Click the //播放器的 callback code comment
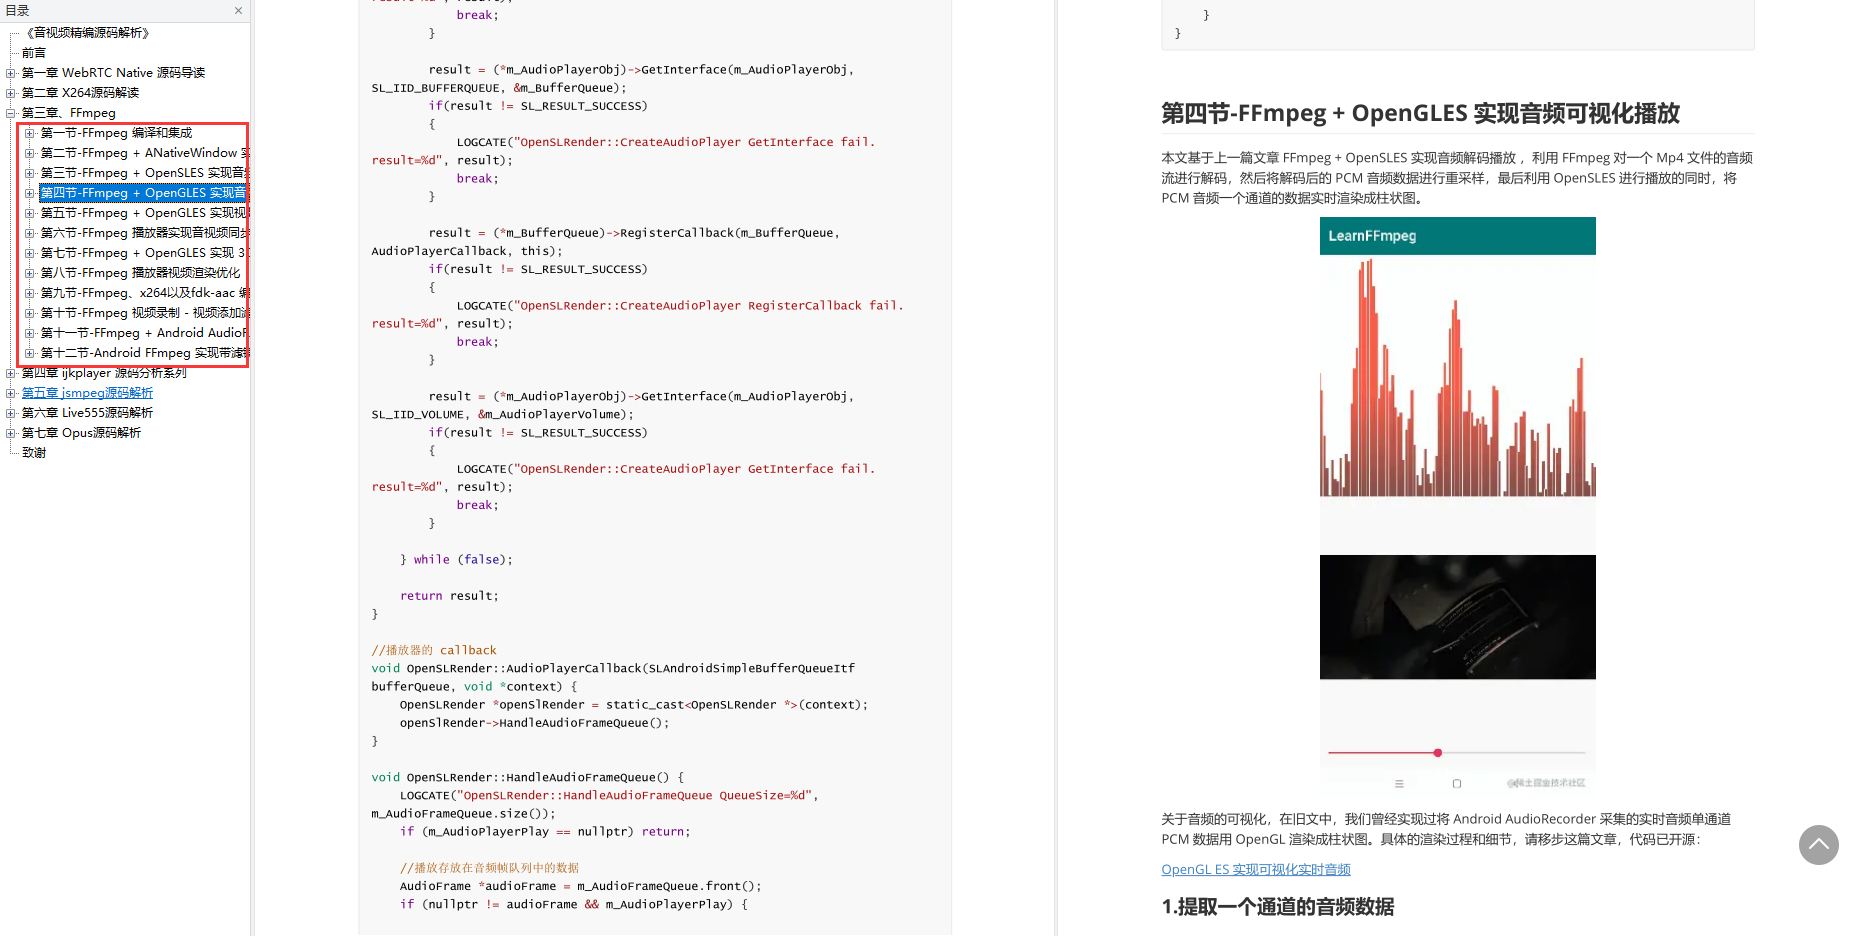This screenshot has height=936, width=1855. [x=433, y=650]
